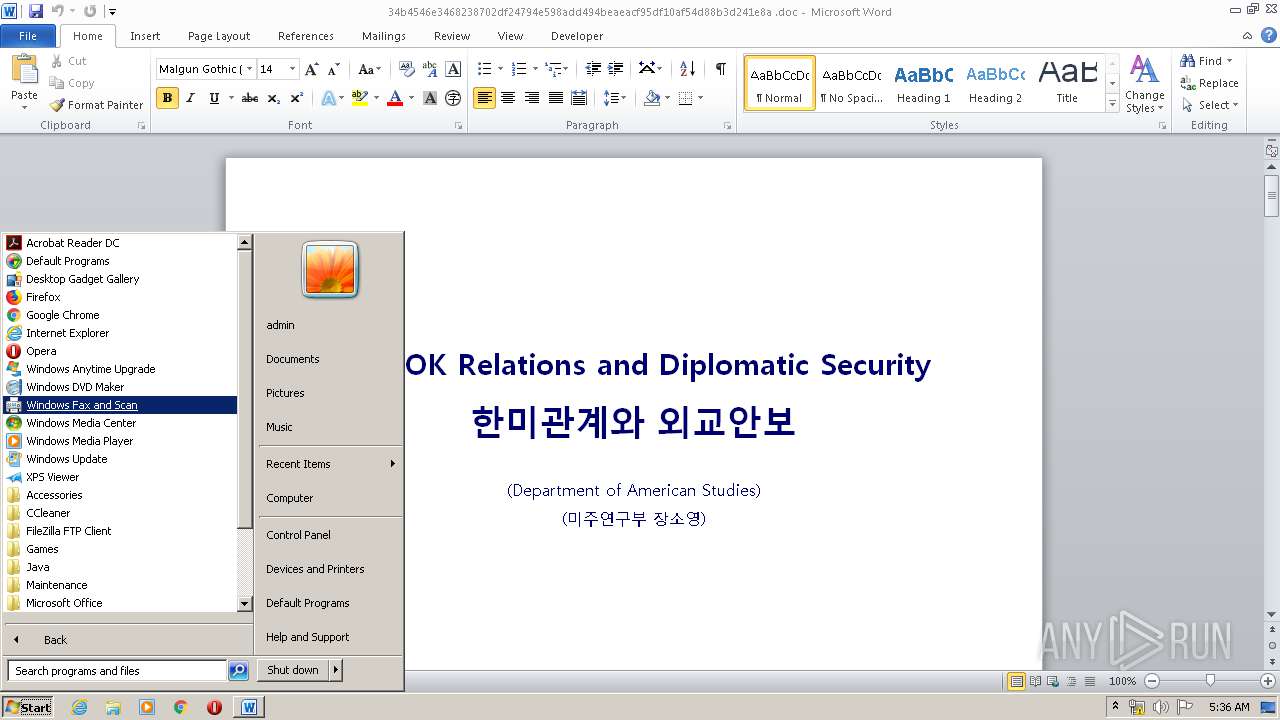
Task: Apply text highlight color
Action: (x=359, y=98)
